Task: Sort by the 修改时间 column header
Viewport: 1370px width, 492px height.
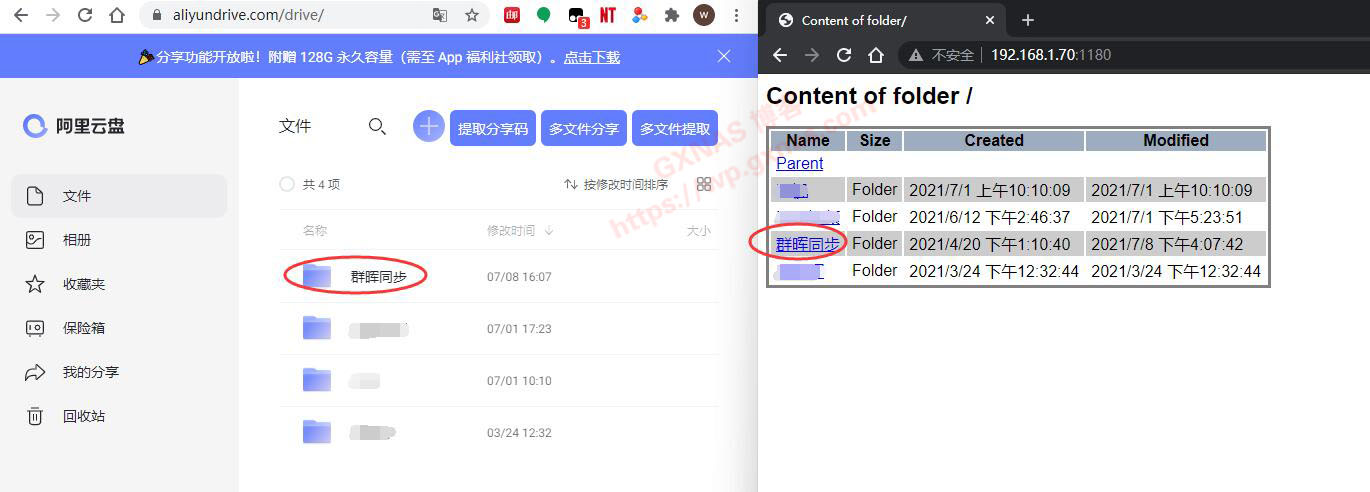Action: coord(520,230)
